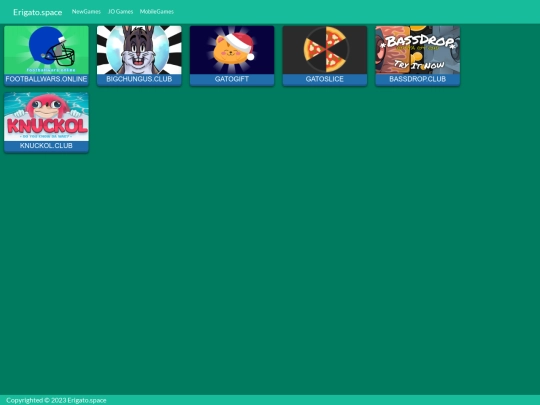Click the FOOTBALLWARS.ONLINE title label
The image size is (540, 405).
(46, 79)
